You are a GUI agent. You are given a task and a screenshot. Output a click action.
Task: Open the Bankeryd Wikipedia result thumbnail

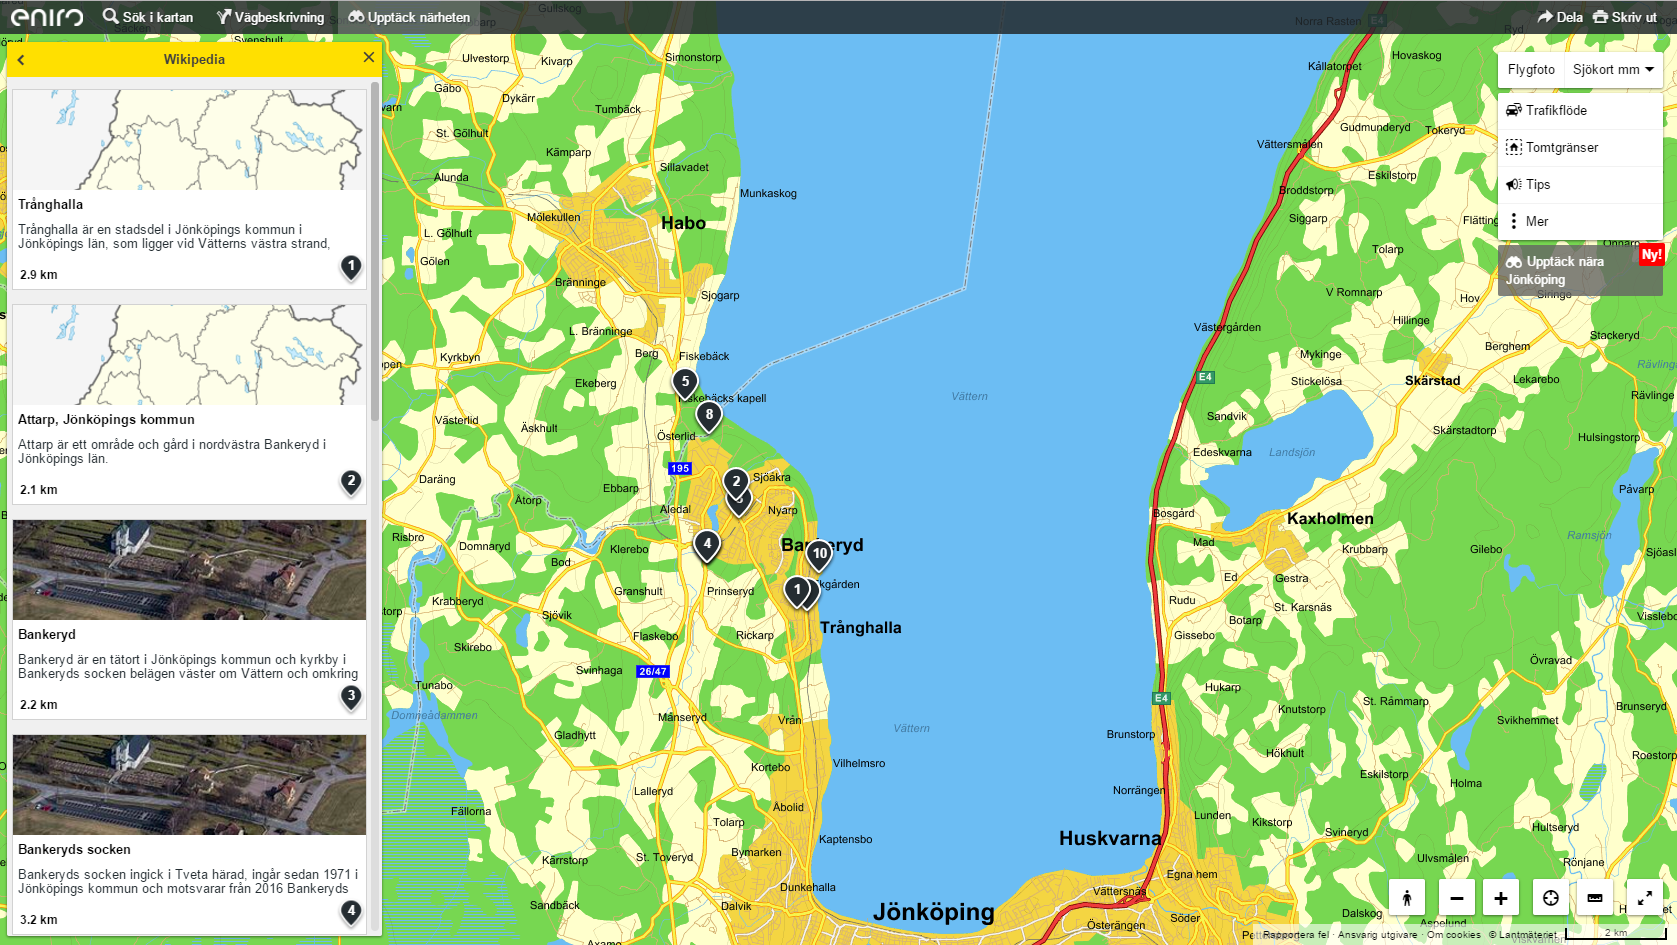click(x=189, y=570)
